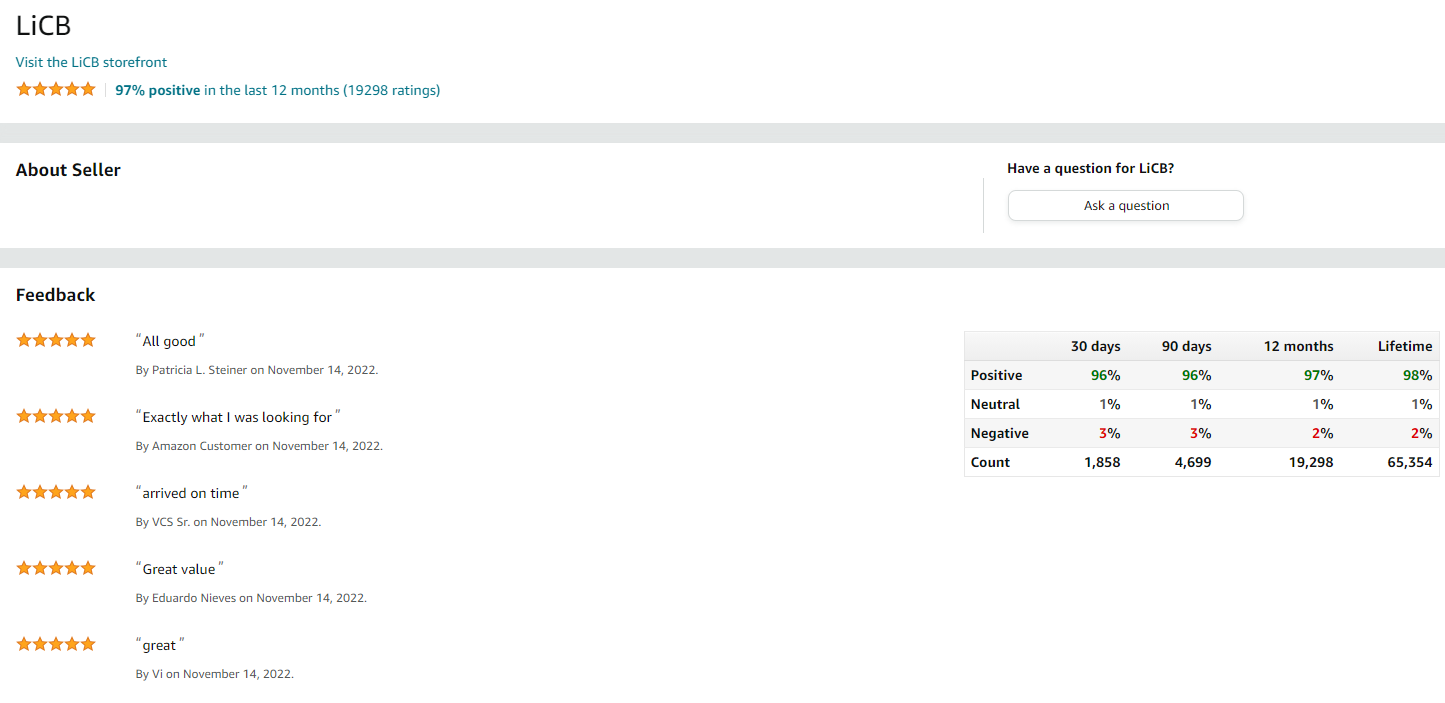The height and width of the screenshot is (703, 1445).
Task: Click the stars beside "Exactly what I was looking for"
Action: (x=56, y=416)
